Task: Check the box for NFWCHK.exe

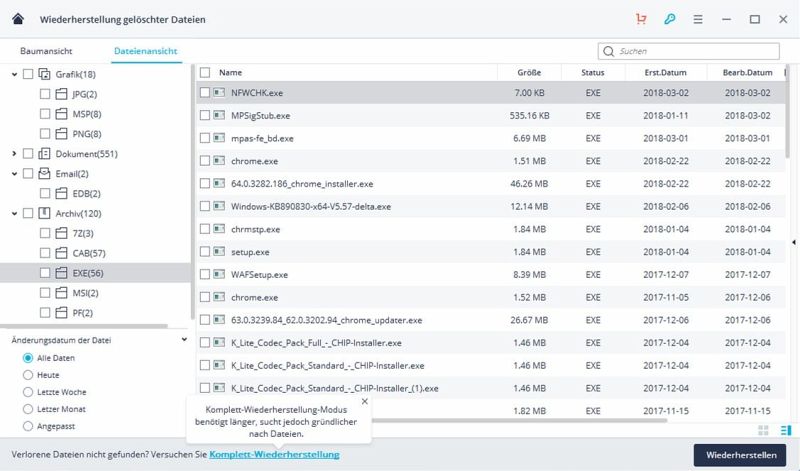Action: (205, 92)
